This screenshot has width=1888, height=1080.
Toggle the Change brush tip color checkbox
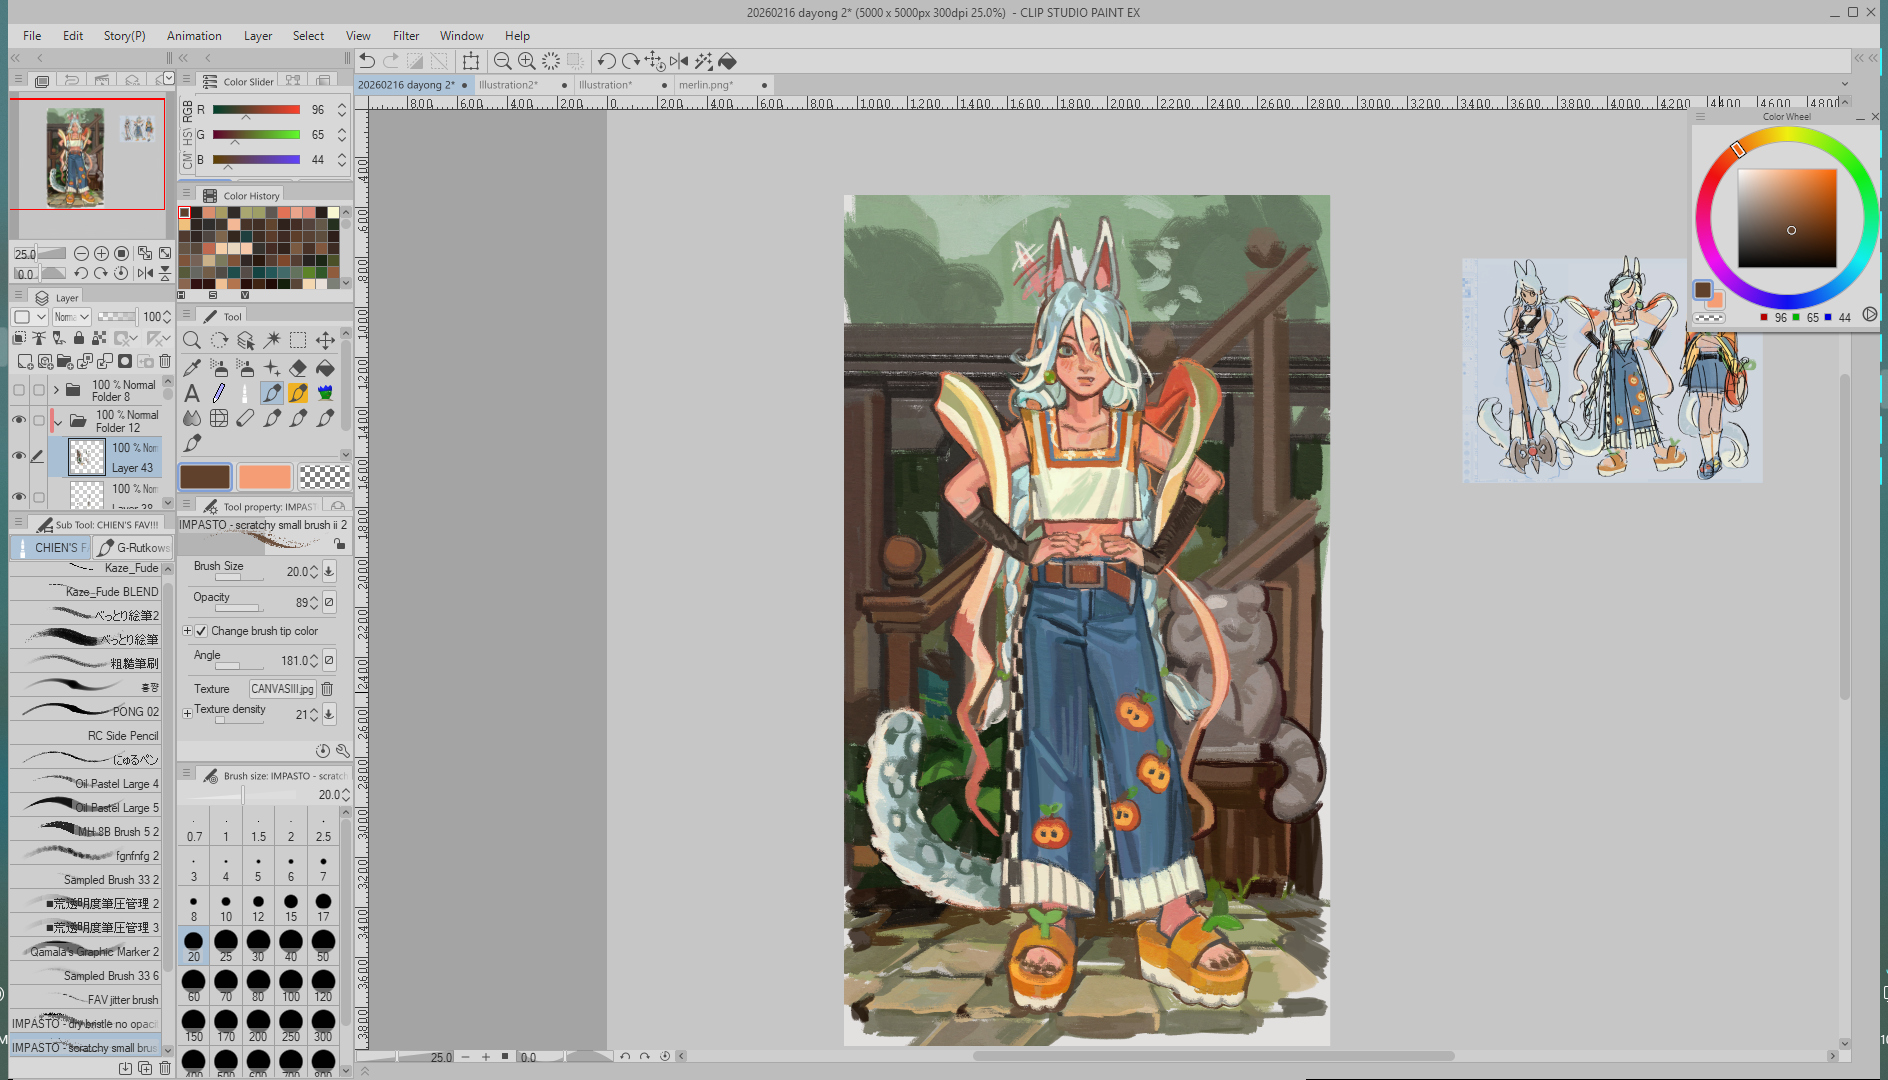(201, 631)
